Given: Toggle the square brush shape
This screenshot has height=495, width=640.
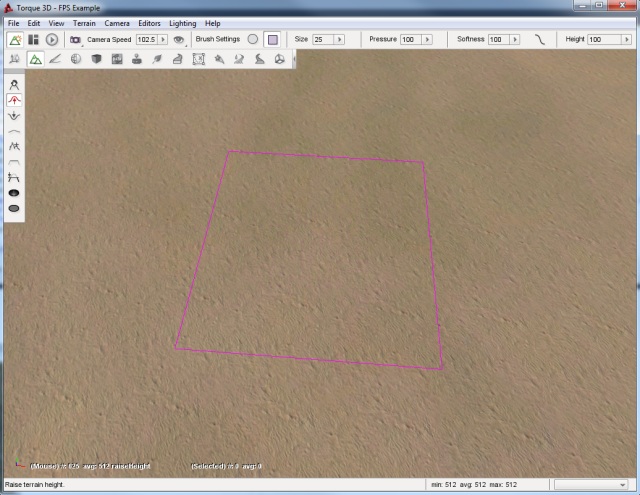Looking at the screenshot, I should point(272,39).
